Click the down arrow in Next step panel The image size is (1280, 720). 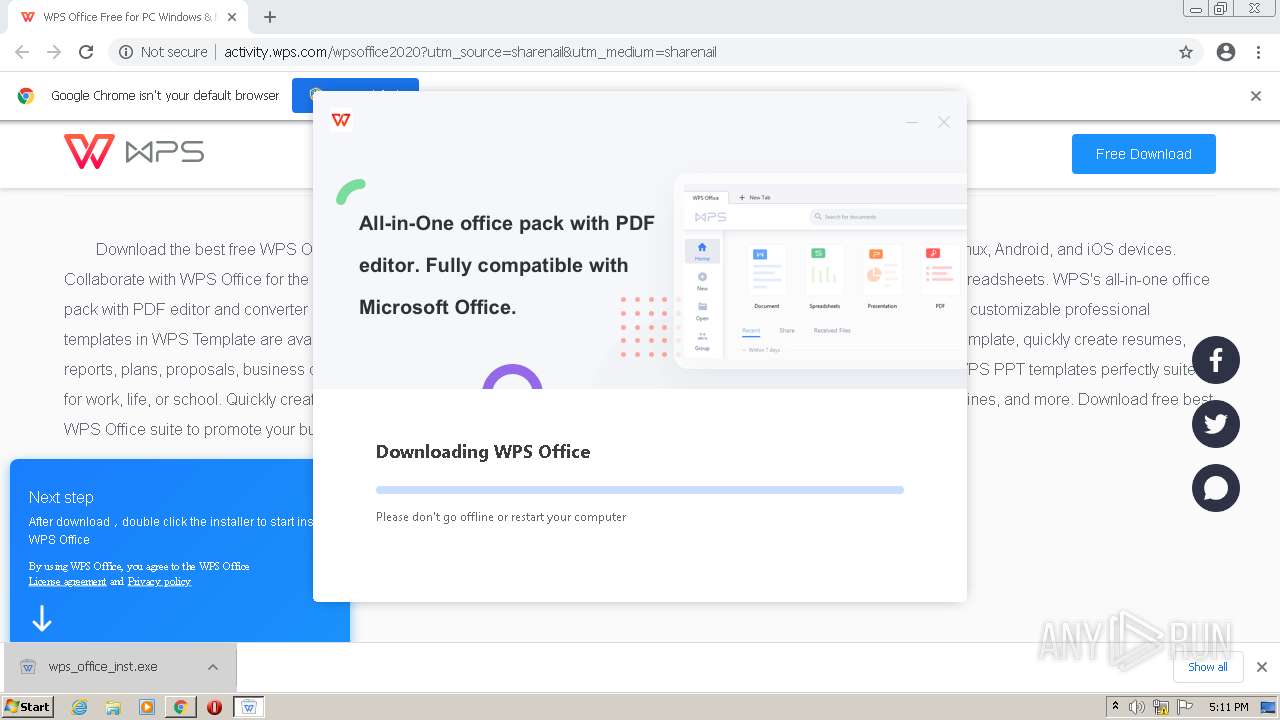(x=41, y=619)
